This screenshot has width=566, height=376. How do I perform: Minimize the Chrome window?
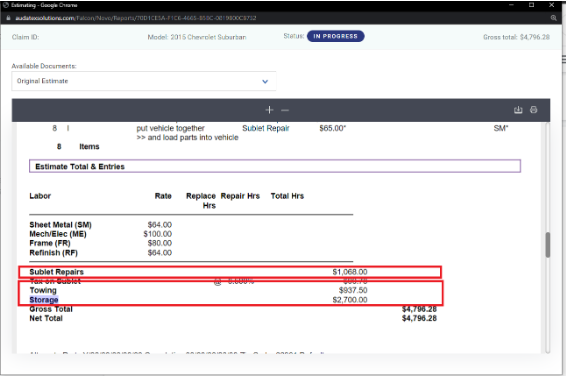click(x=511, y=5)
